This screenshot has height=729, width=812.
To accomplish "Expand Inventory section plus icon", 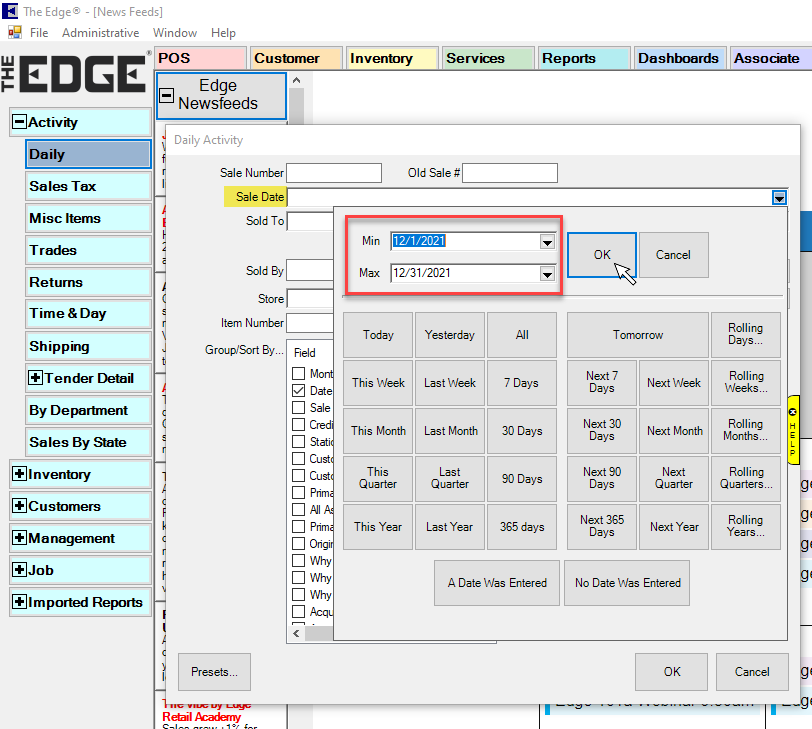I will (19, 474).
